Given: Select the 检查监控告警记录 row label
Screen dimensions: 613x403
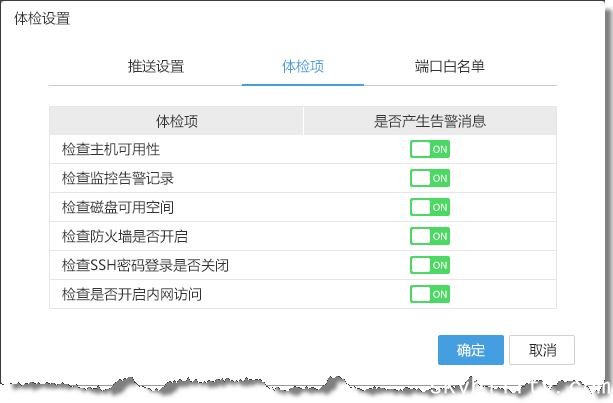Looking at the screenshot, I should pyautogui.click(x=118, y=179).
